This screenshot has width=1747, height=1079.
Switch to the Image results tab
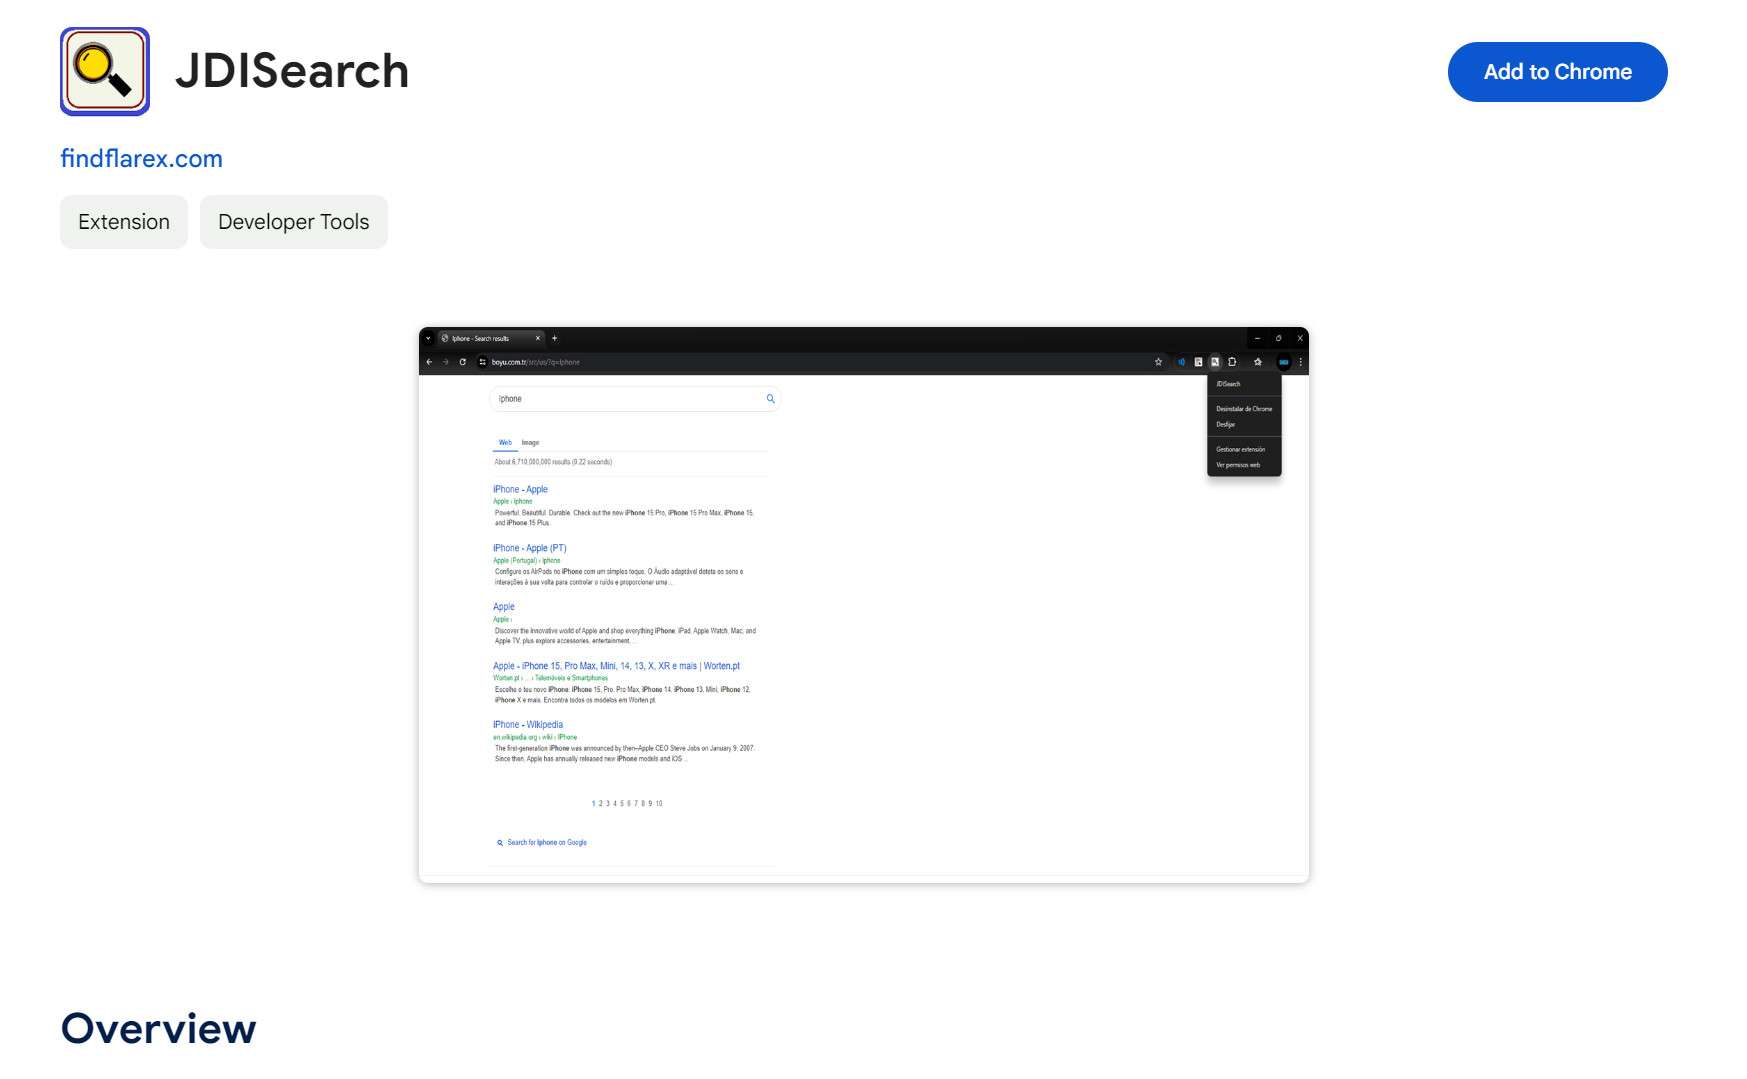pyautogui.click(x=530, y=442)
